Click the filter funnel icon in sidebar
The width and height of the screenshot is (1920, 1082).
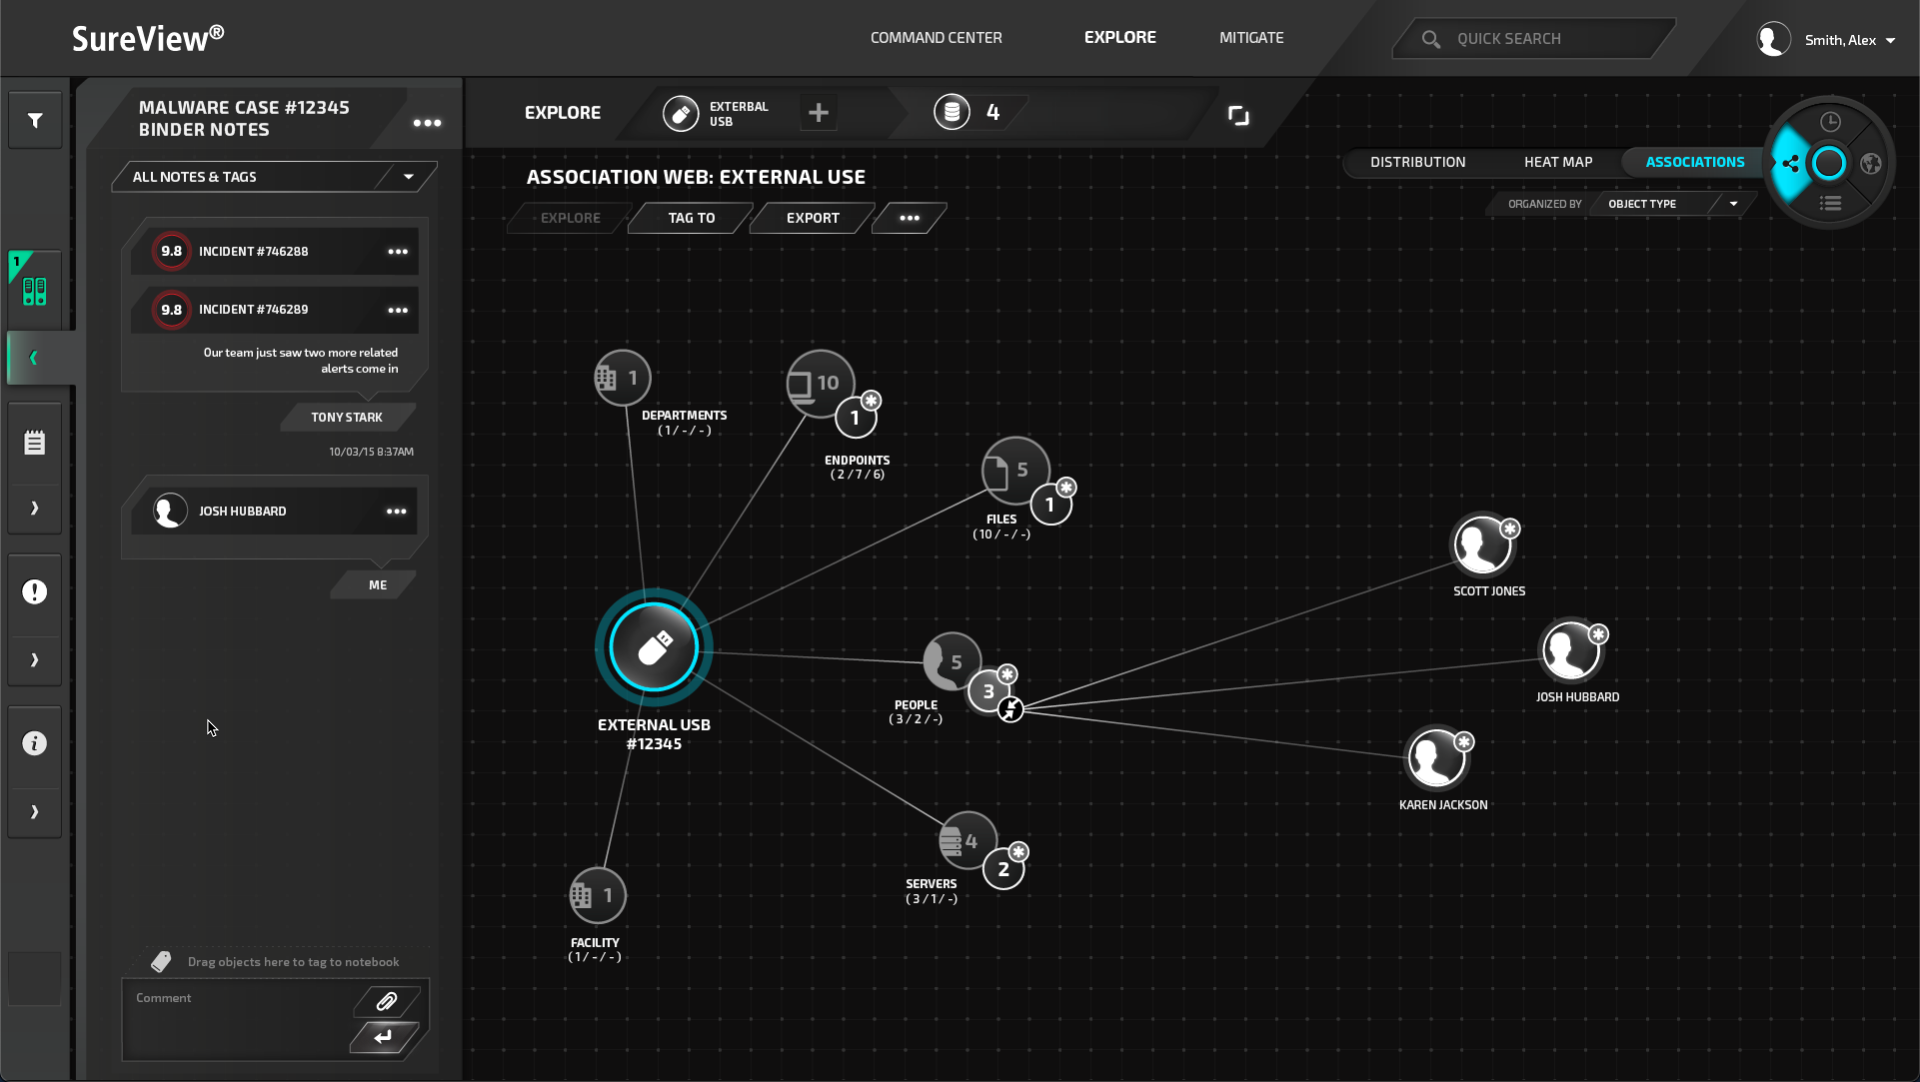coord(35,121)
